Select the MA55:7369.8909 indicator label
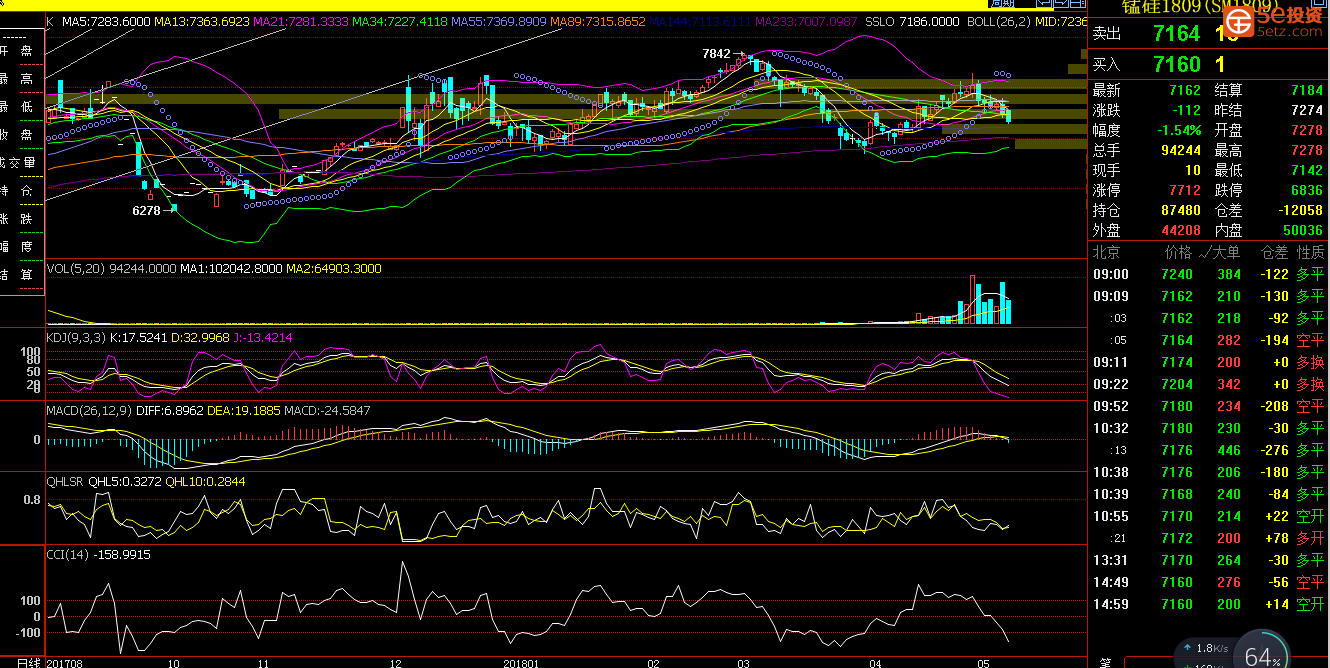This screenshot has height=668, width=1330. point(497,21)
